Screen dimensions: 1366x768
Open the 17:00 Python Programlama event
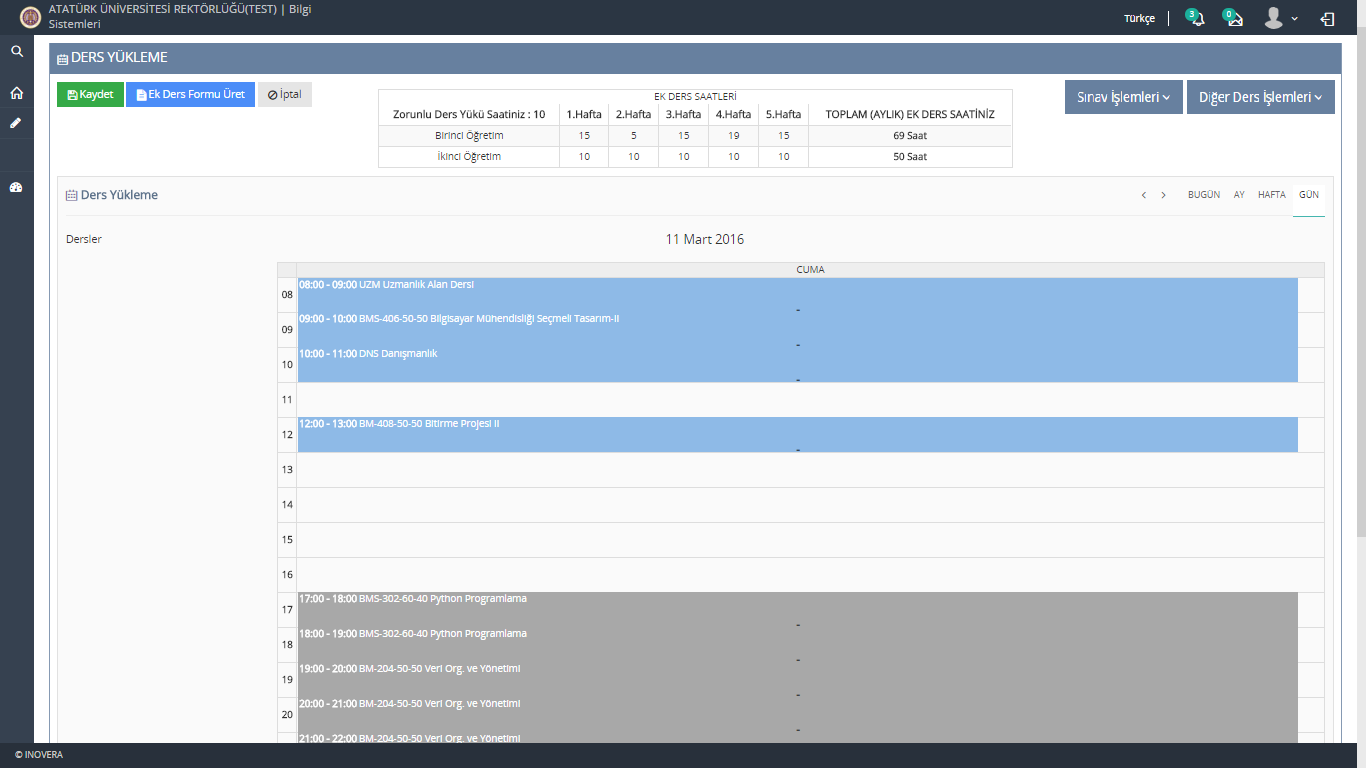[x=797, y=610]
